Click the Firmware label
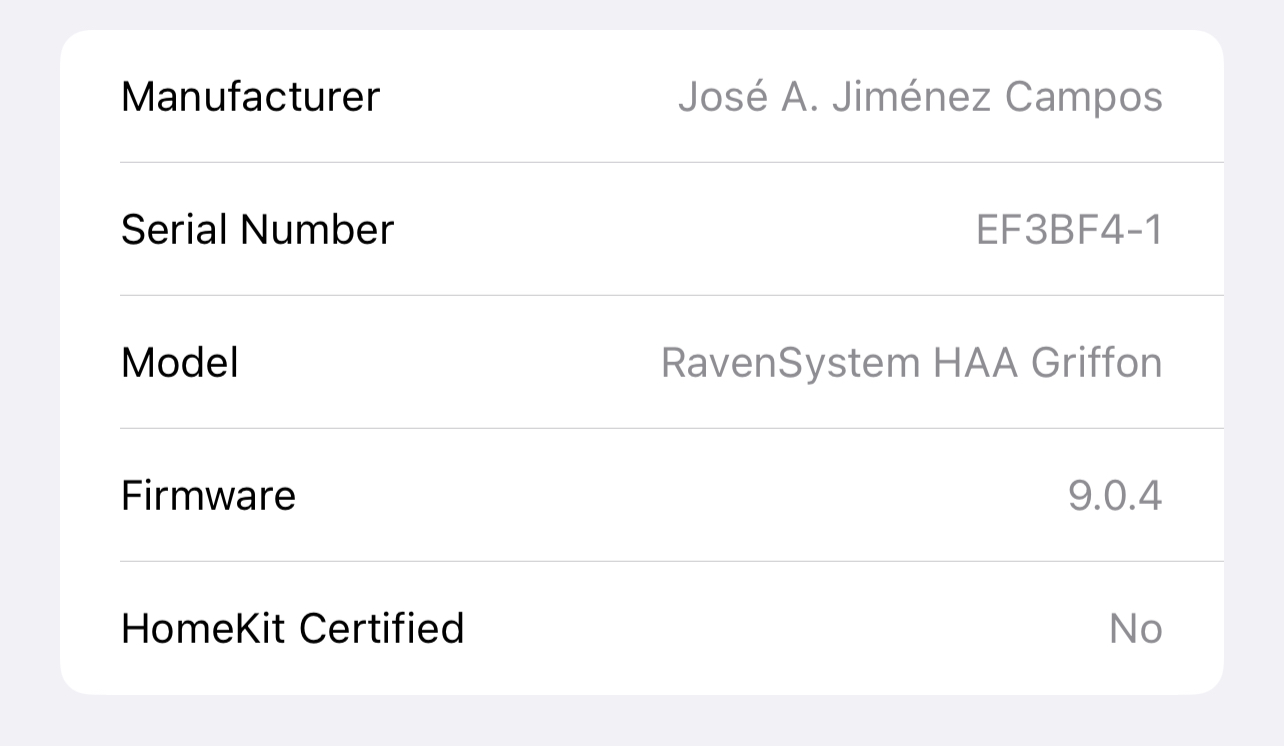This screenshot has width=1284, height=746. click(x=208, y=495)
